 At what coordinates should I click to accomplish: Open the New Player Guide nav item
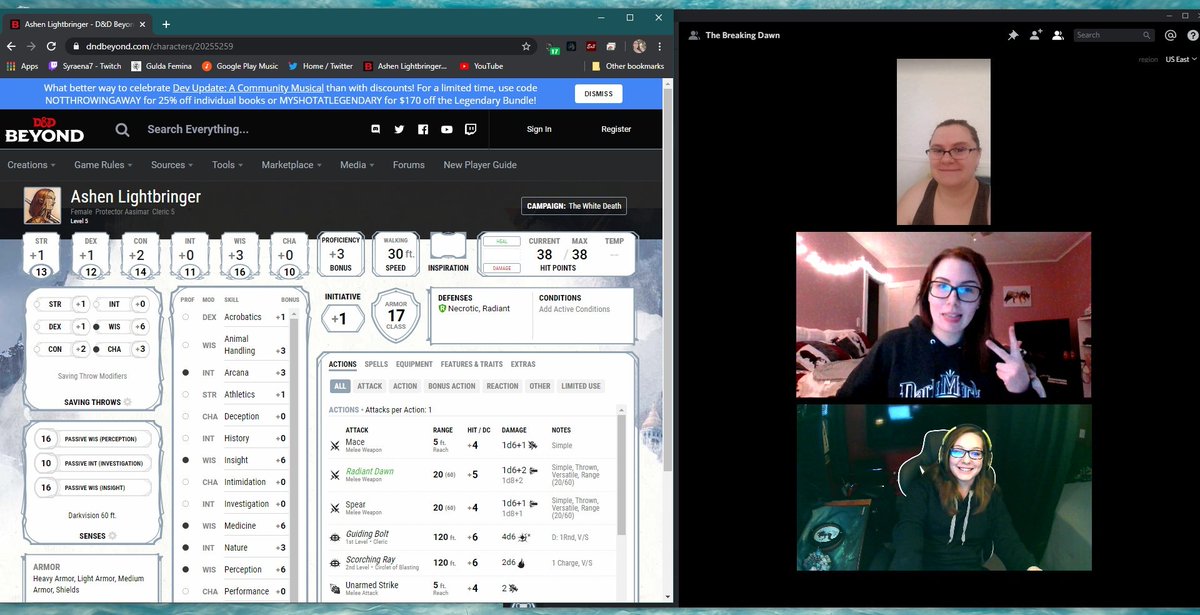coord(480,165)
